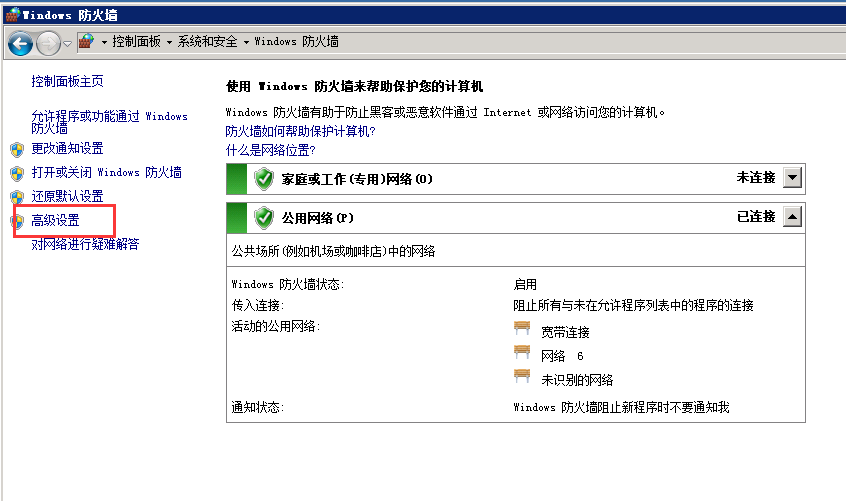This screenshot has height=501, width=846.
Task: Open 更改通知设置 link
Action: tap(67, 148)
